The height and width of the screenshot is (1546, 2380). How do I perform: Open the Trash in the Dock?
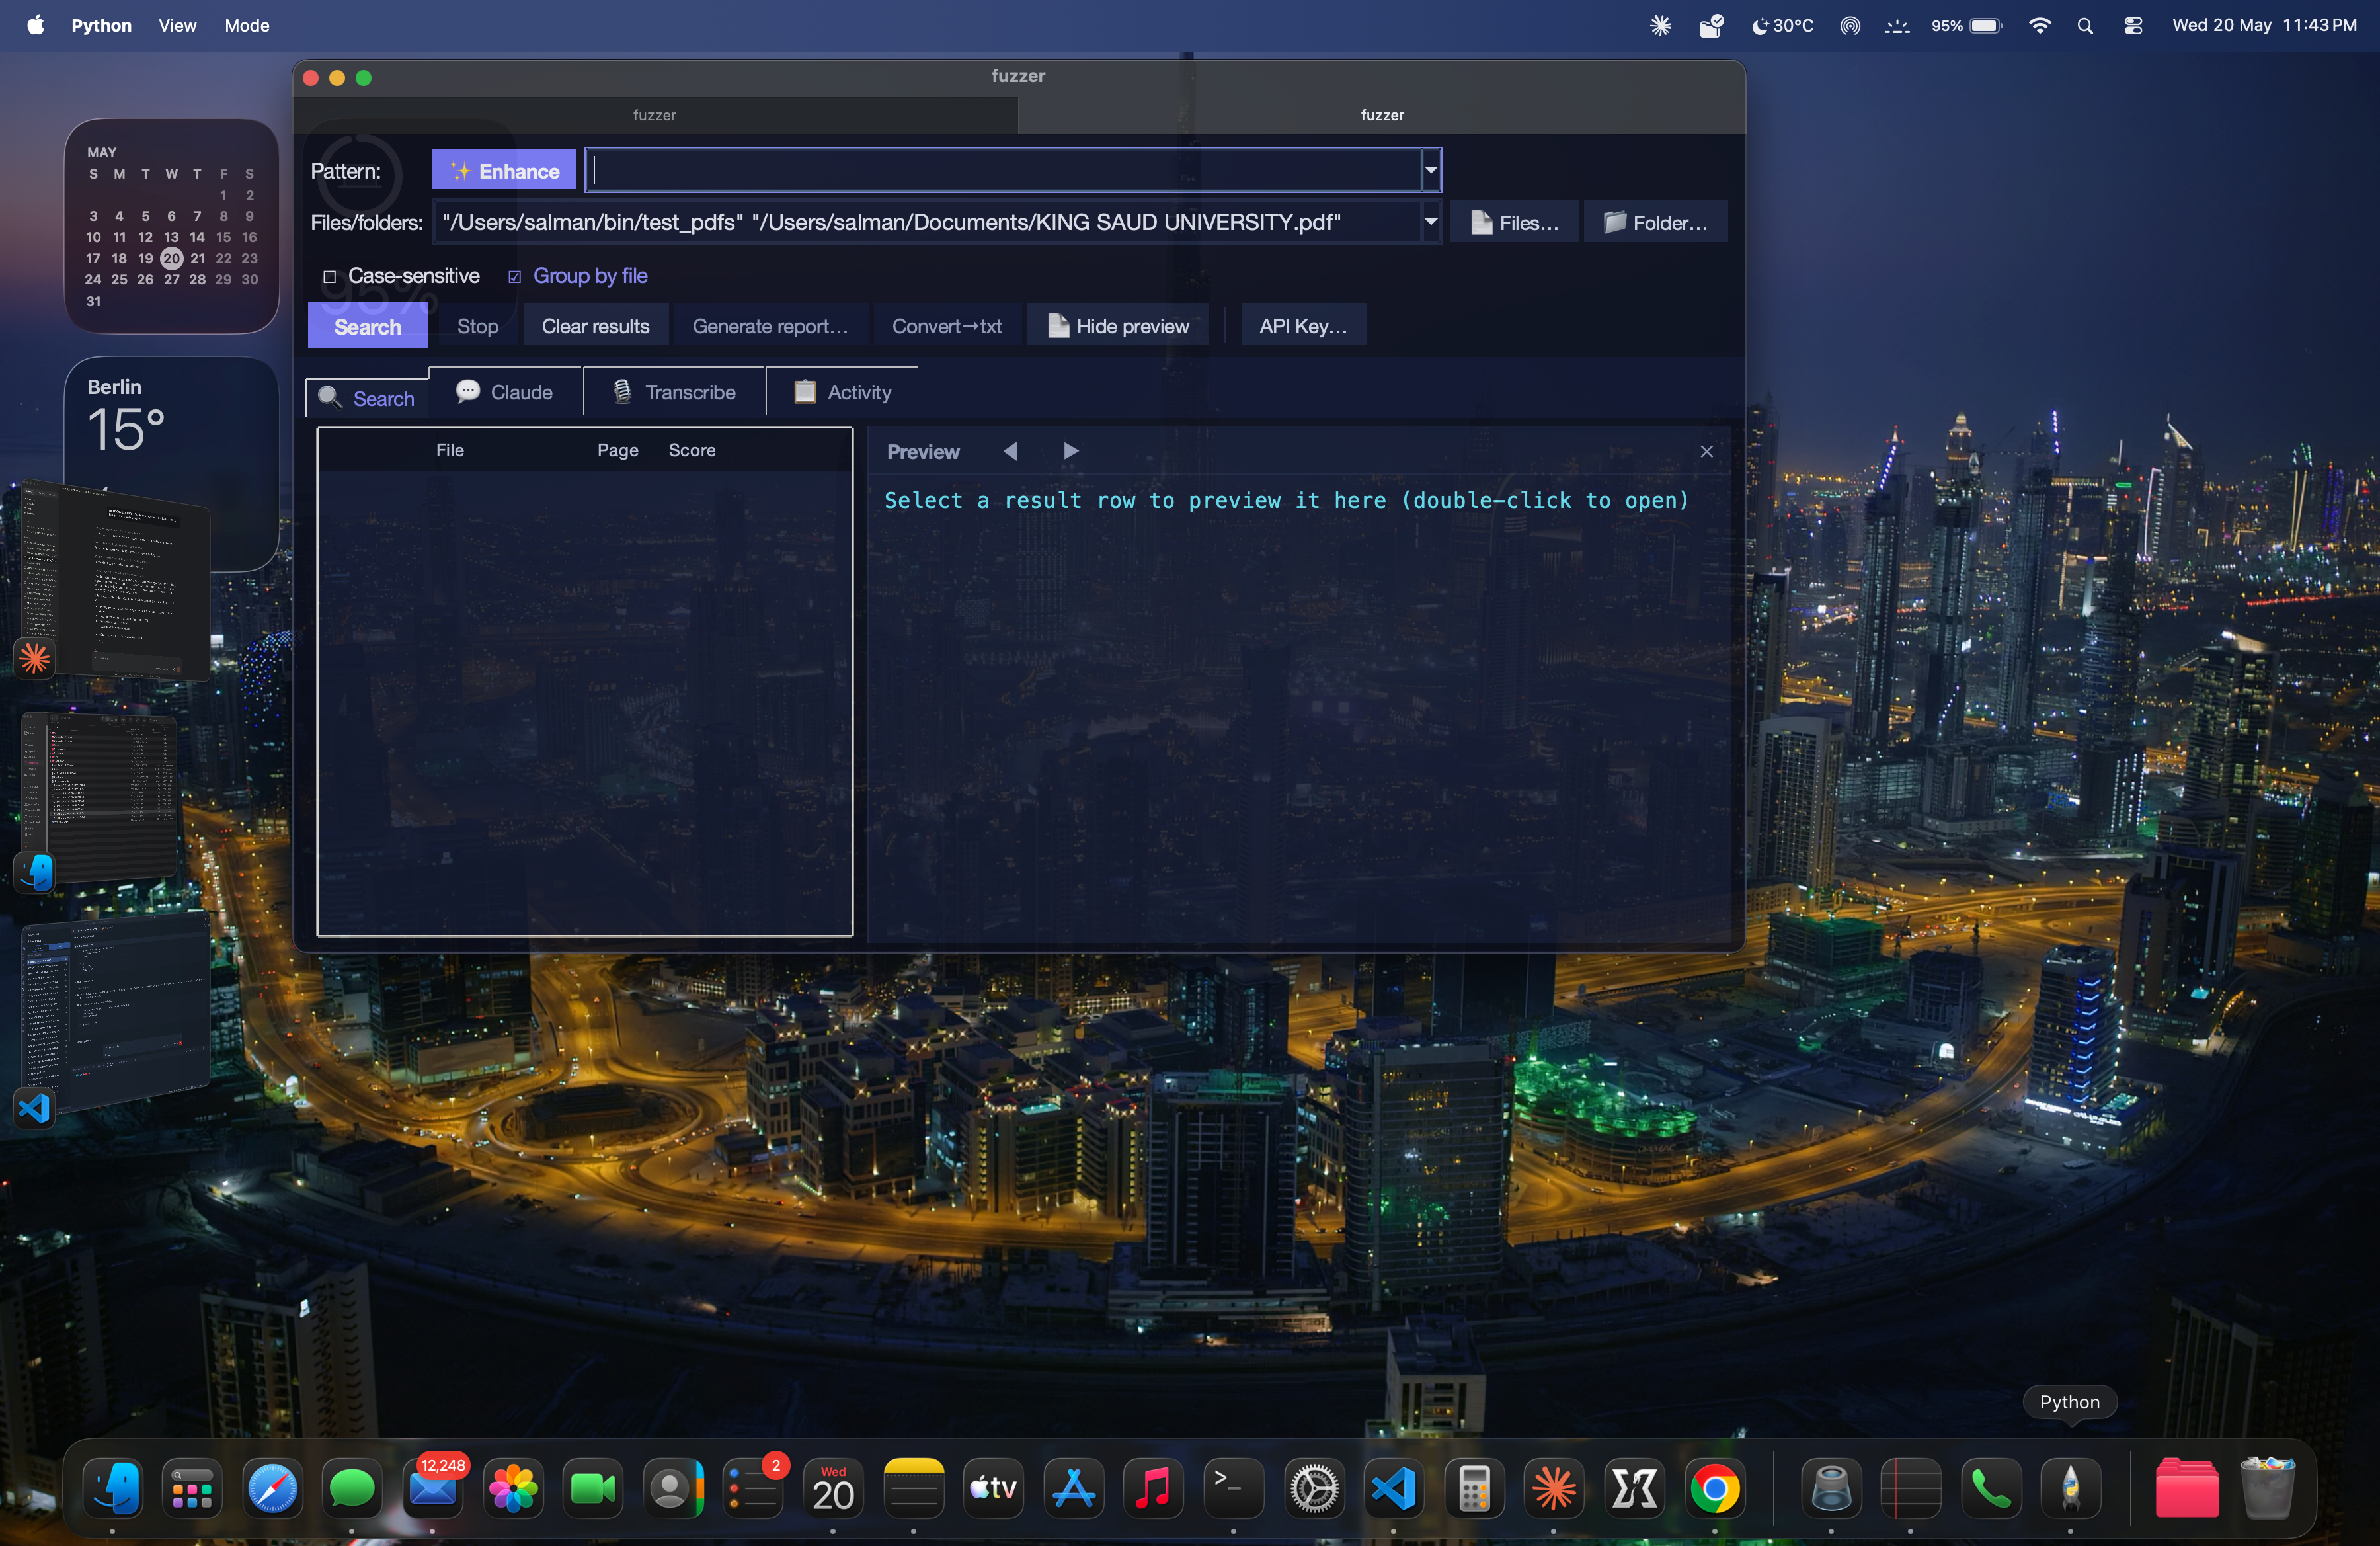[x=2267, y=1488]
